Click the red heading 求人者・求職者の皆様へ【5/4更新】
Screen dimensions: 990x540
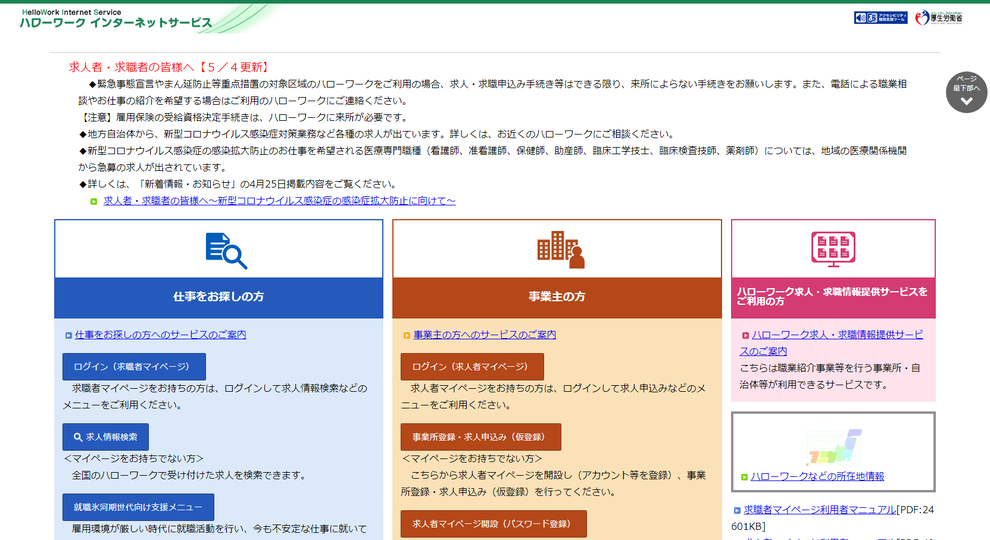tap(170, 67)
